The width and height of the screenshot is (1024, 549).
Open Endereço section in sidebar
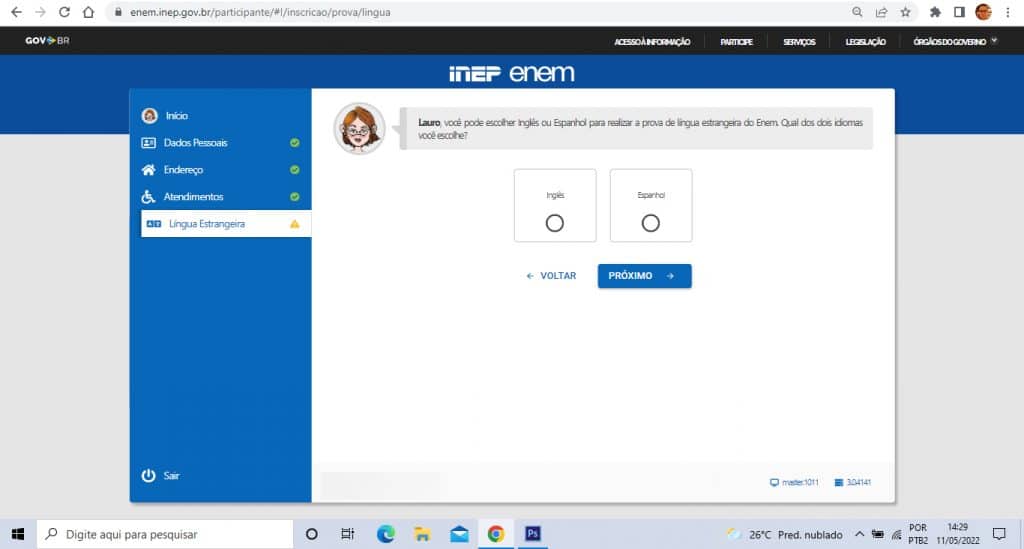pyautogui.click(x=183, y=170)
